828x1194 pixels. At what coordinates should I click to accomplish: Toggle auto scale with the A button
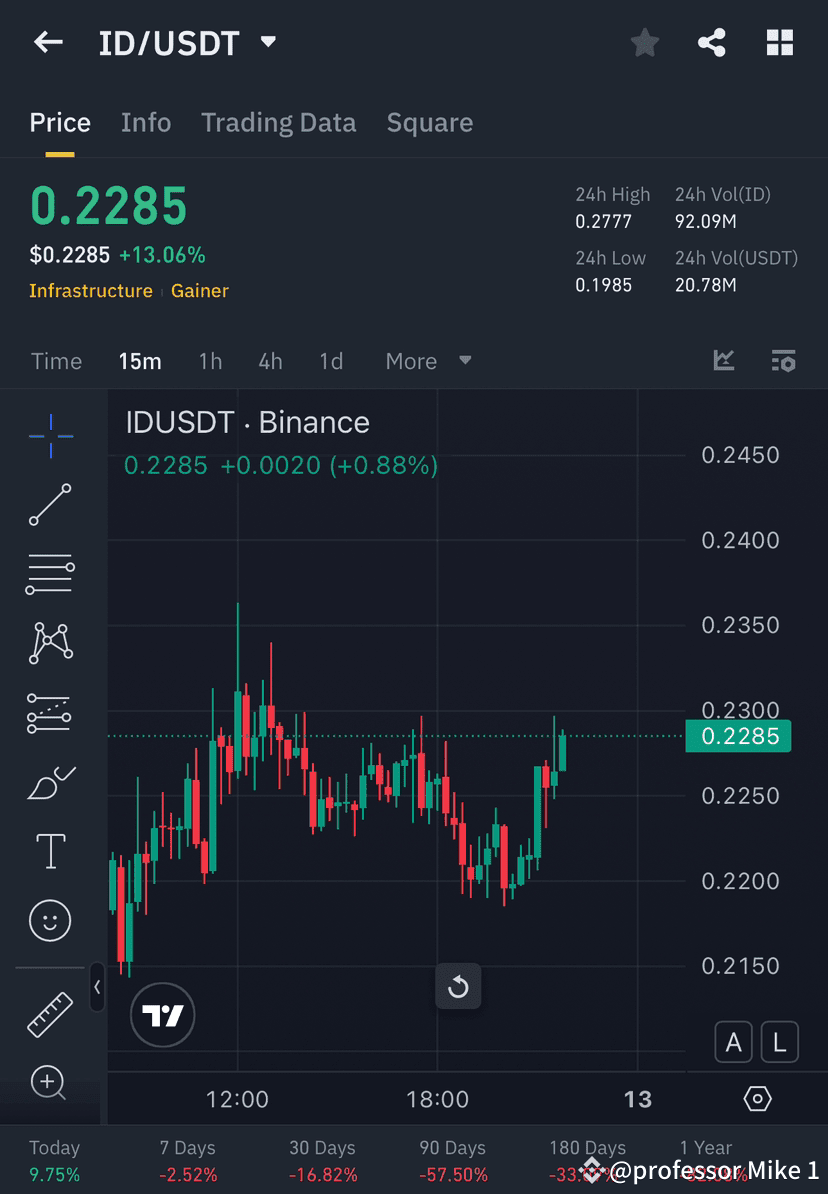[x=733, y=1042]
